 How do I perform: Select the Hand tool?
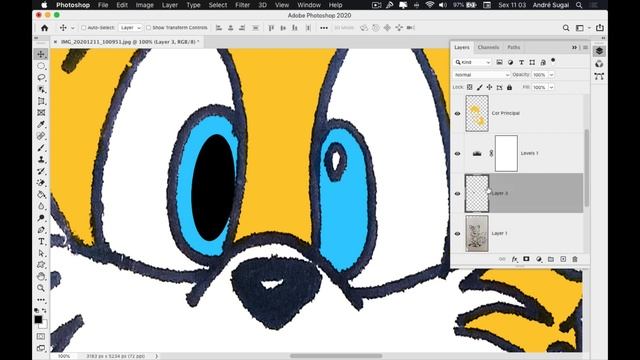click(41, 276)
